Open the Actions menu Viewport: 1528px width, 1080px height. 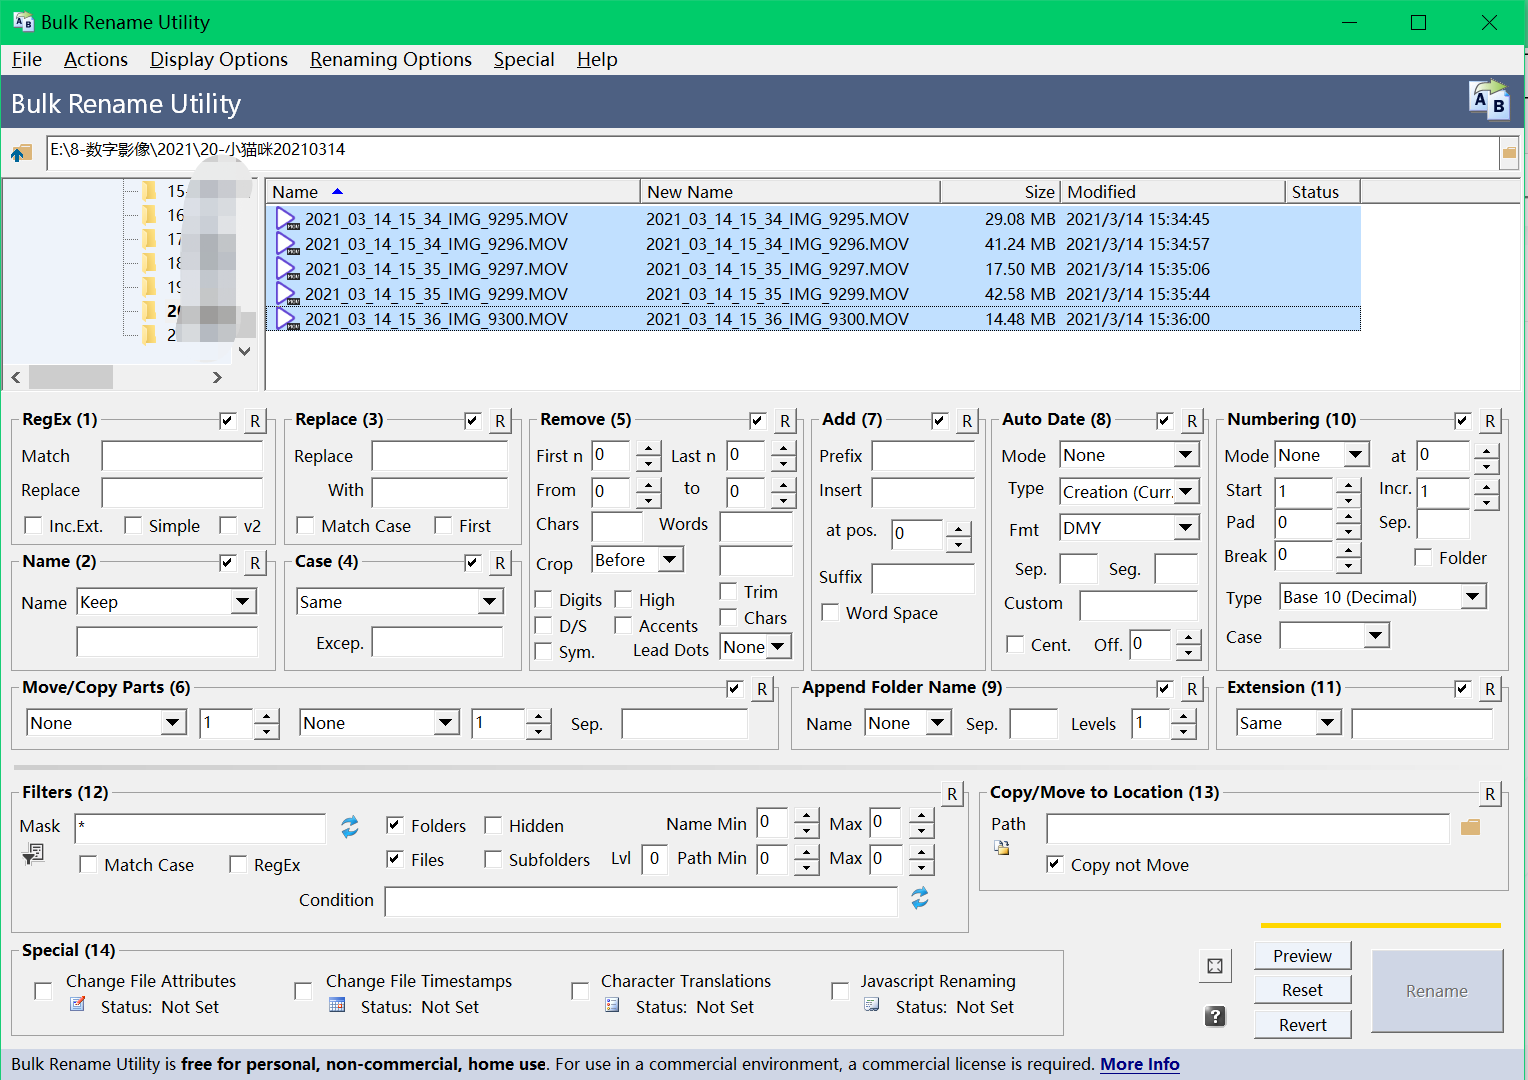coord(96,59)
